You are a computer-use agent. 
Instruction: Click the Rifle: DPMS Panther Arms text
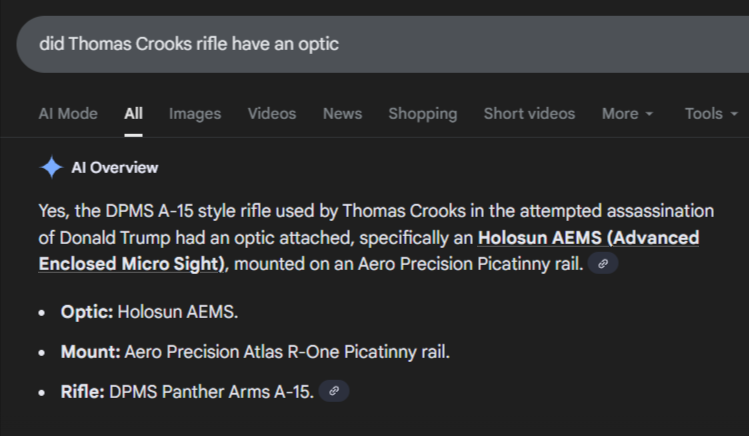click(x=188, y=391)
